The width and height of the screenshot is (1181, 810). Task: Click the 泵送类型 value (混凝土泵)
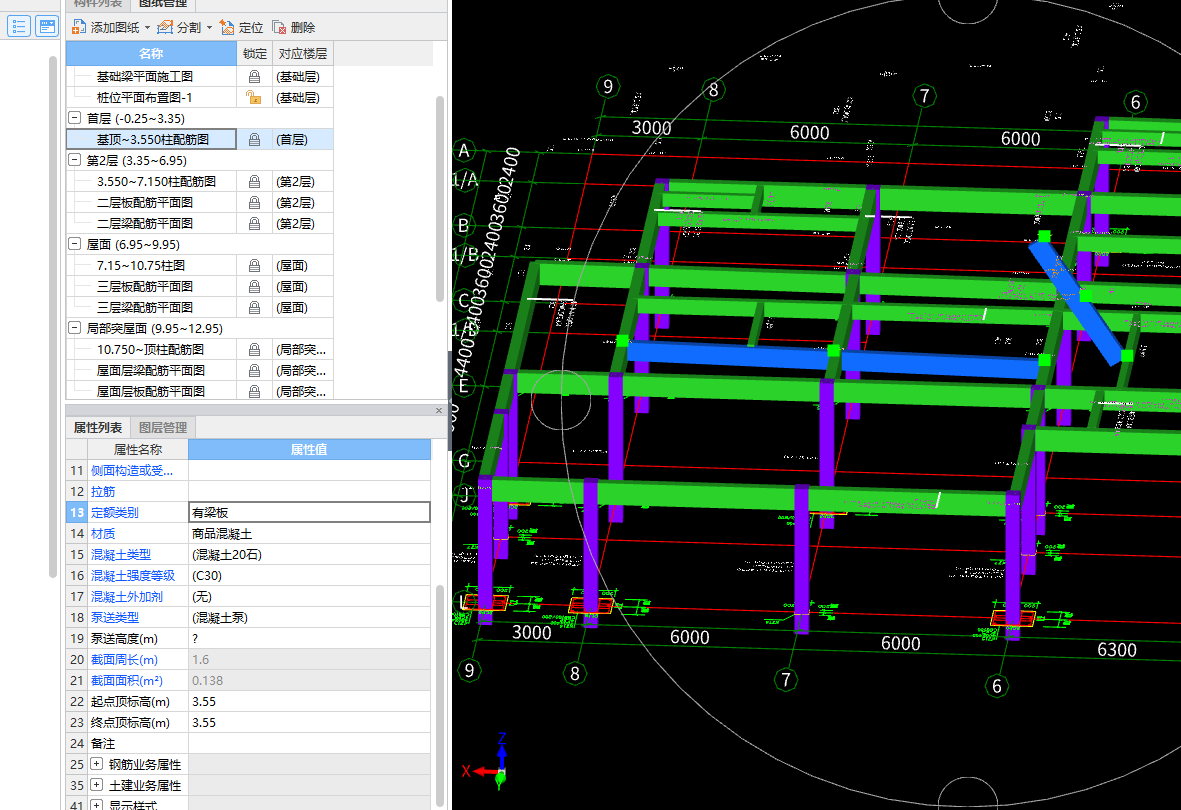(x=309, y=617)
